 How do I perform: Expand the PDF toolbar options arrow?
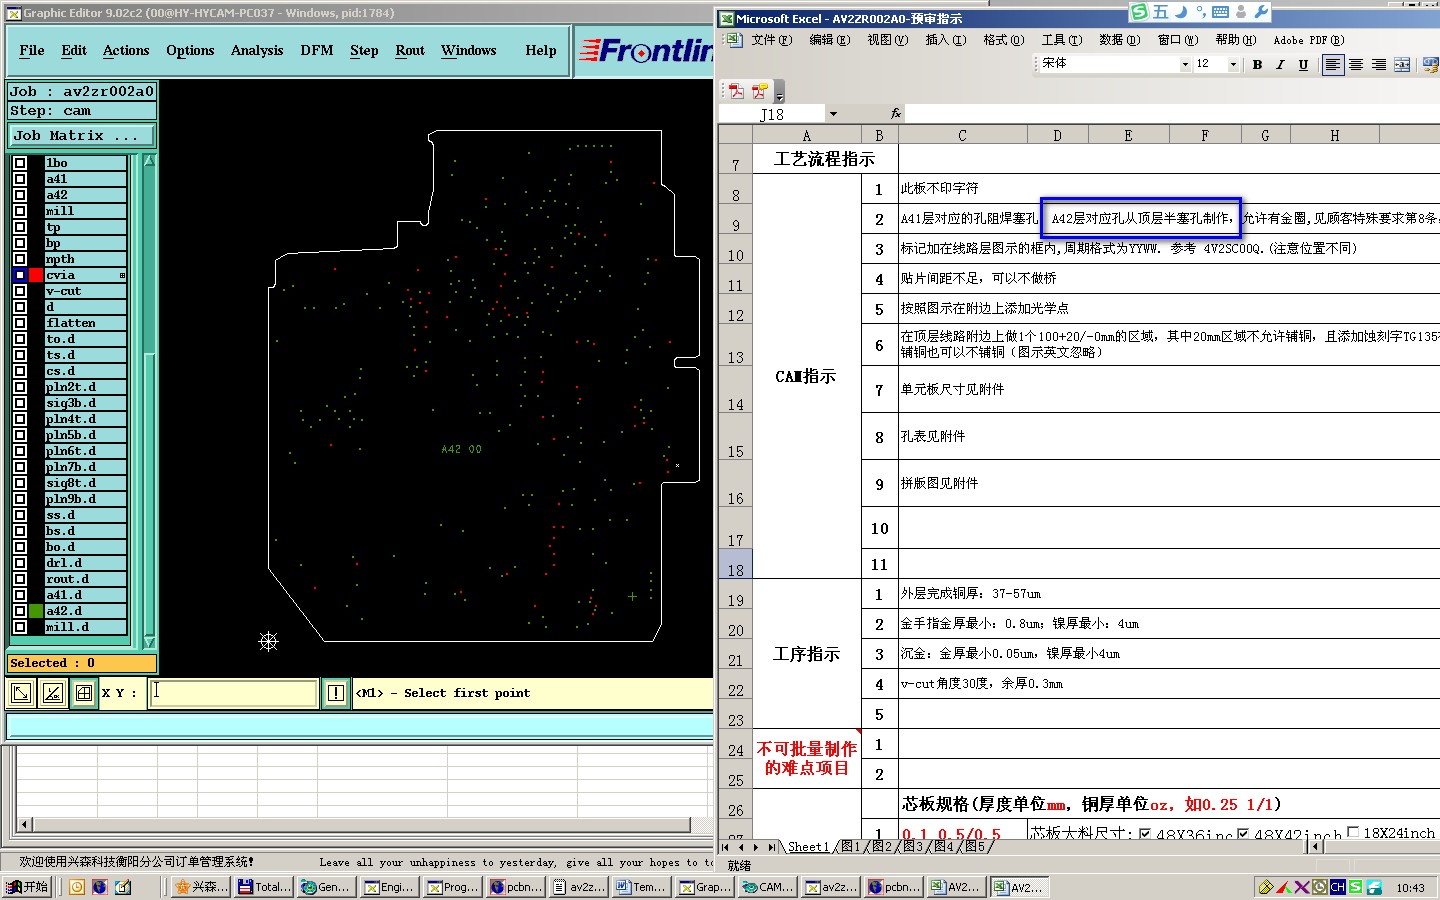click(x=780, y=93)
